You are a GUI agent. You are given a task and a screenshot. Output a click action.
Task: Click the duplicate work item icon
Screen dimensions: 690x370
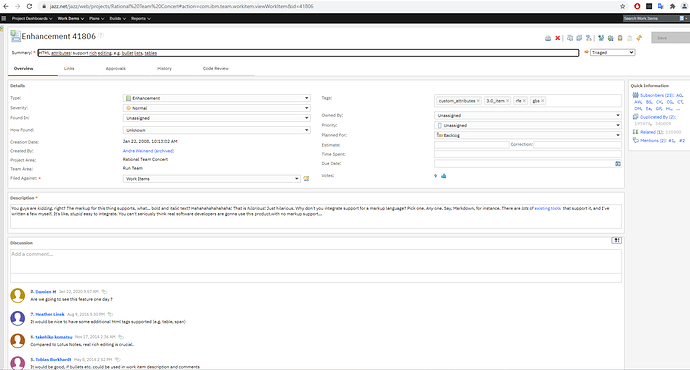click(x=579, y=38)
